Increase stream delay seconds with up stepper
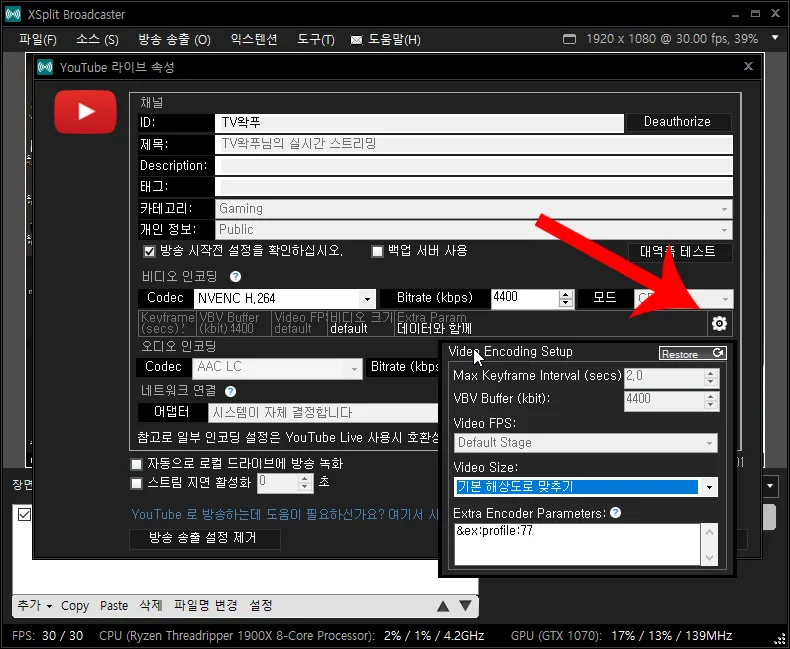This screenshot has height=649, width=790. click(304, 478)
